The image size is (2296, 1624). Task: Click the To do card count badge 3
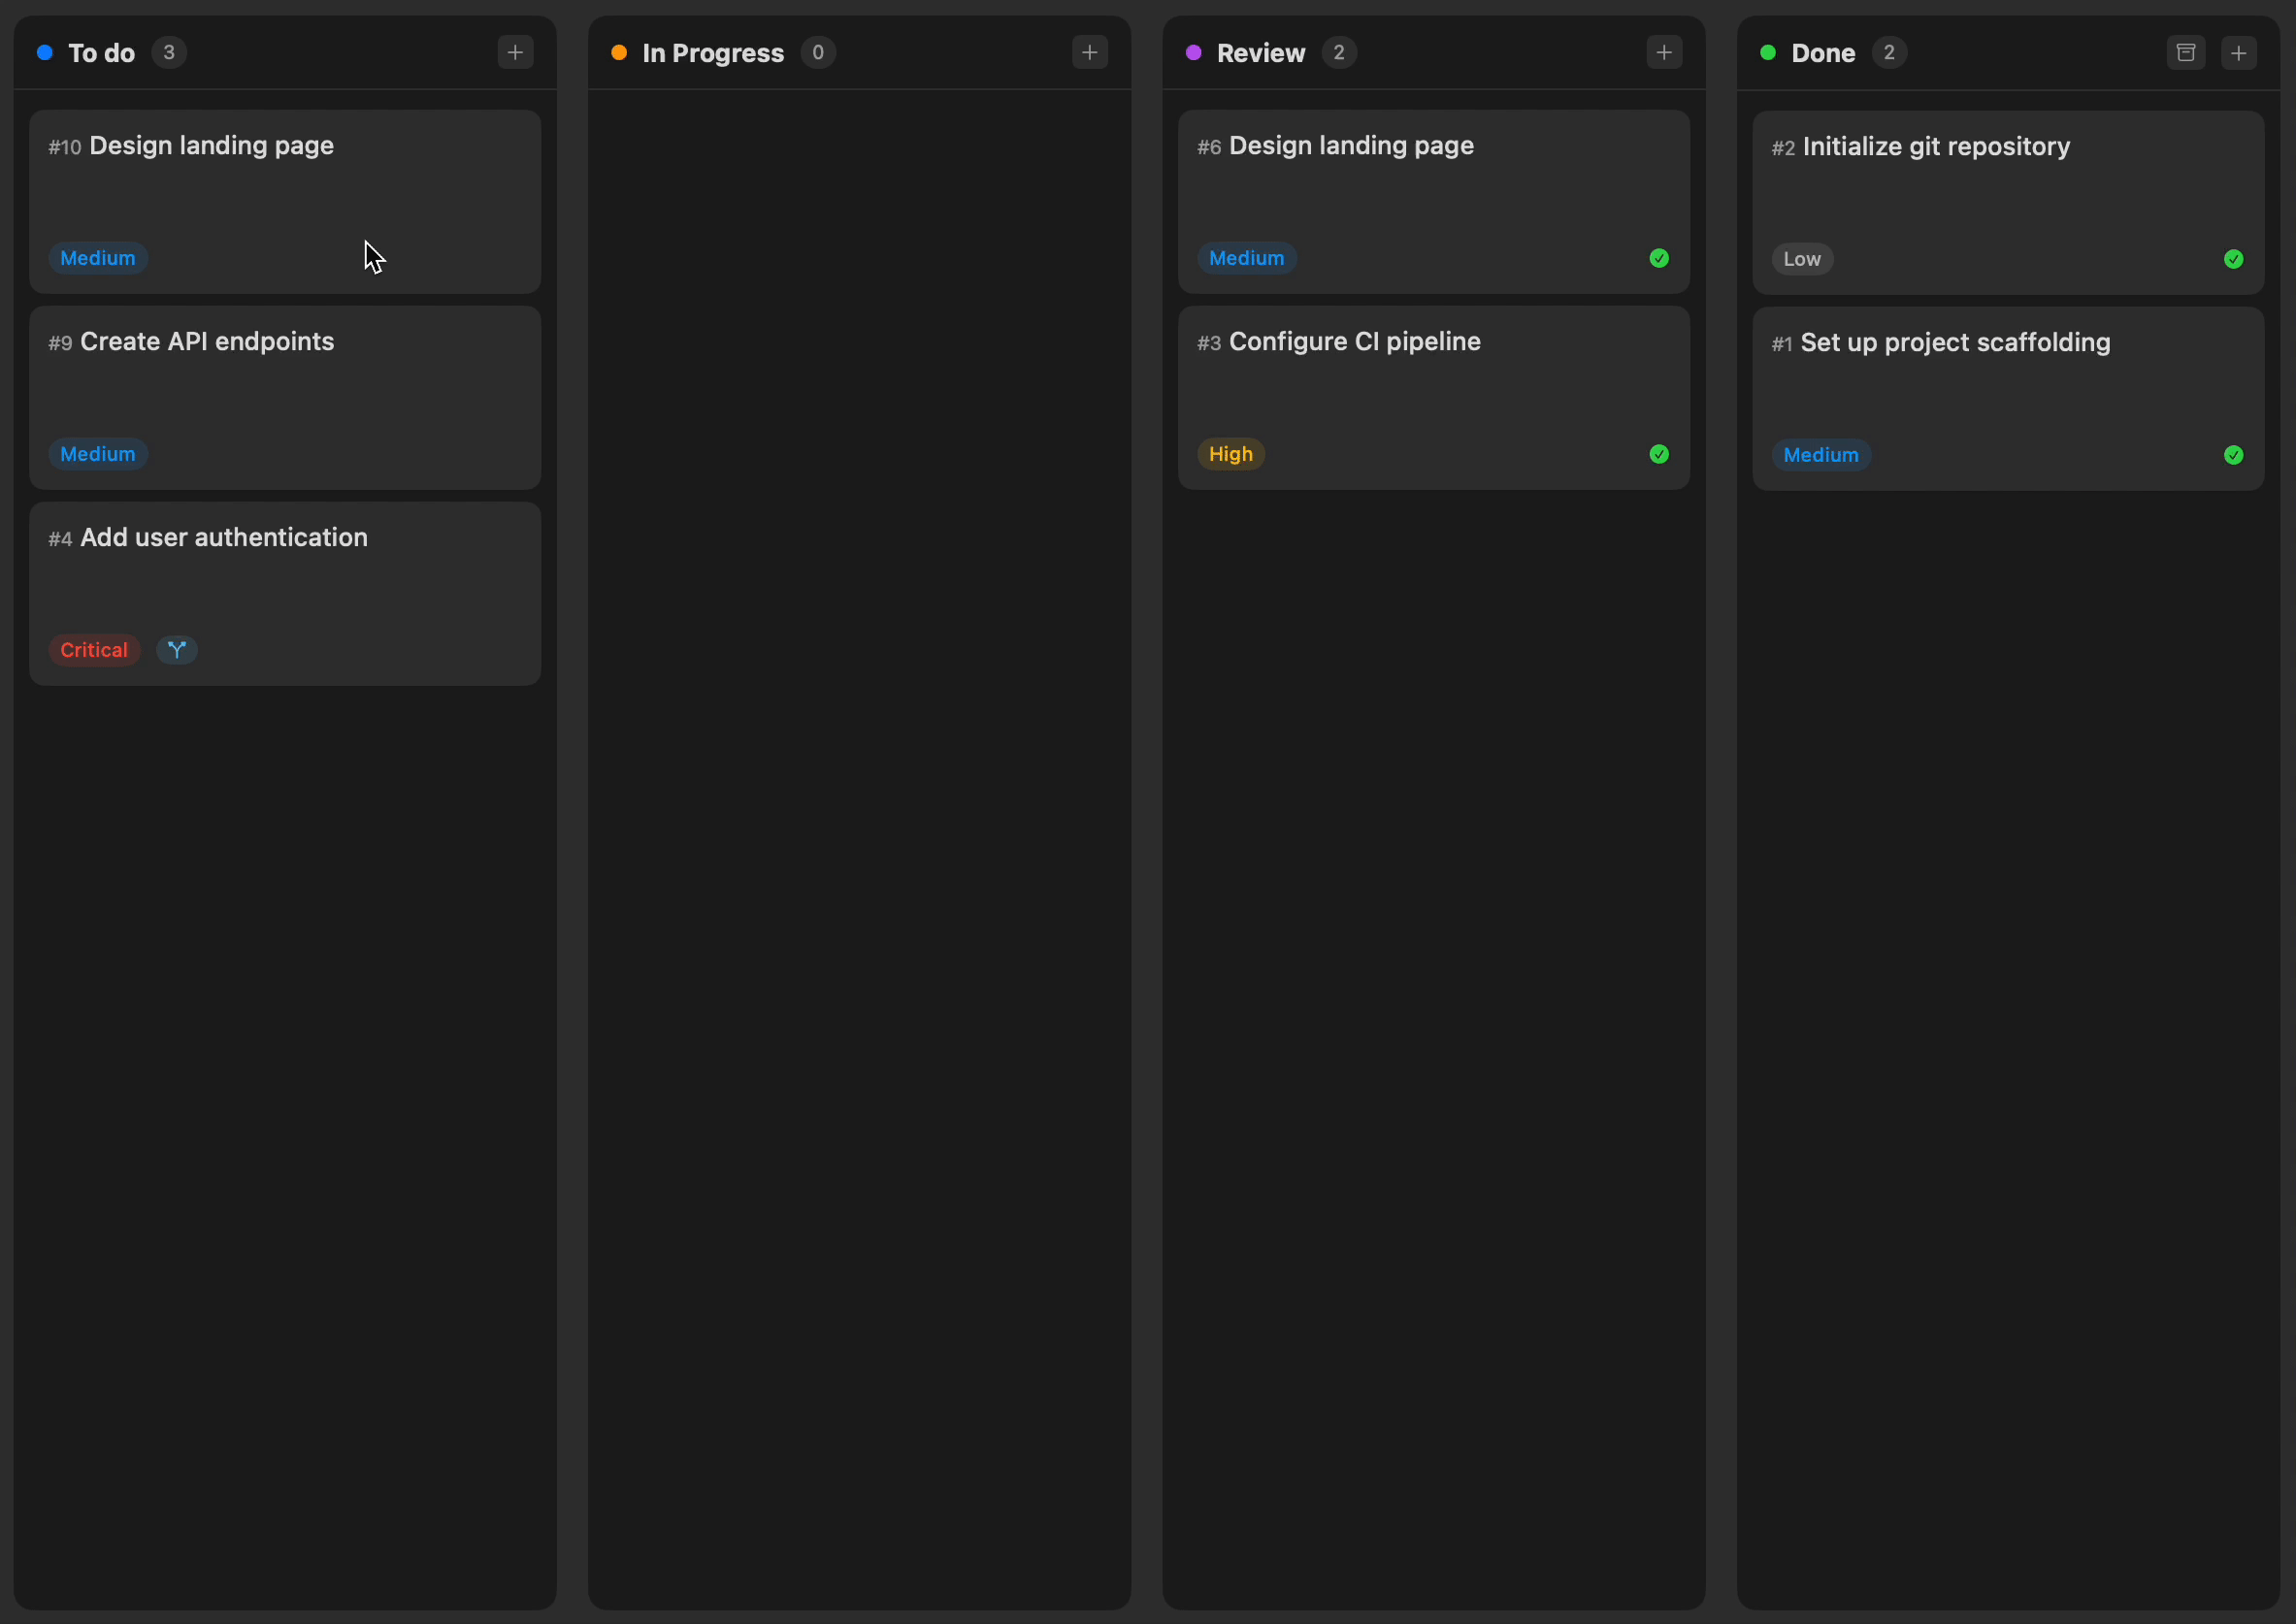169,52
